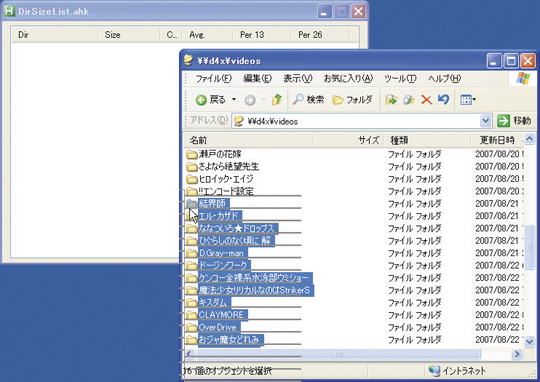Click the red Delete X icon

click(426, 100)
